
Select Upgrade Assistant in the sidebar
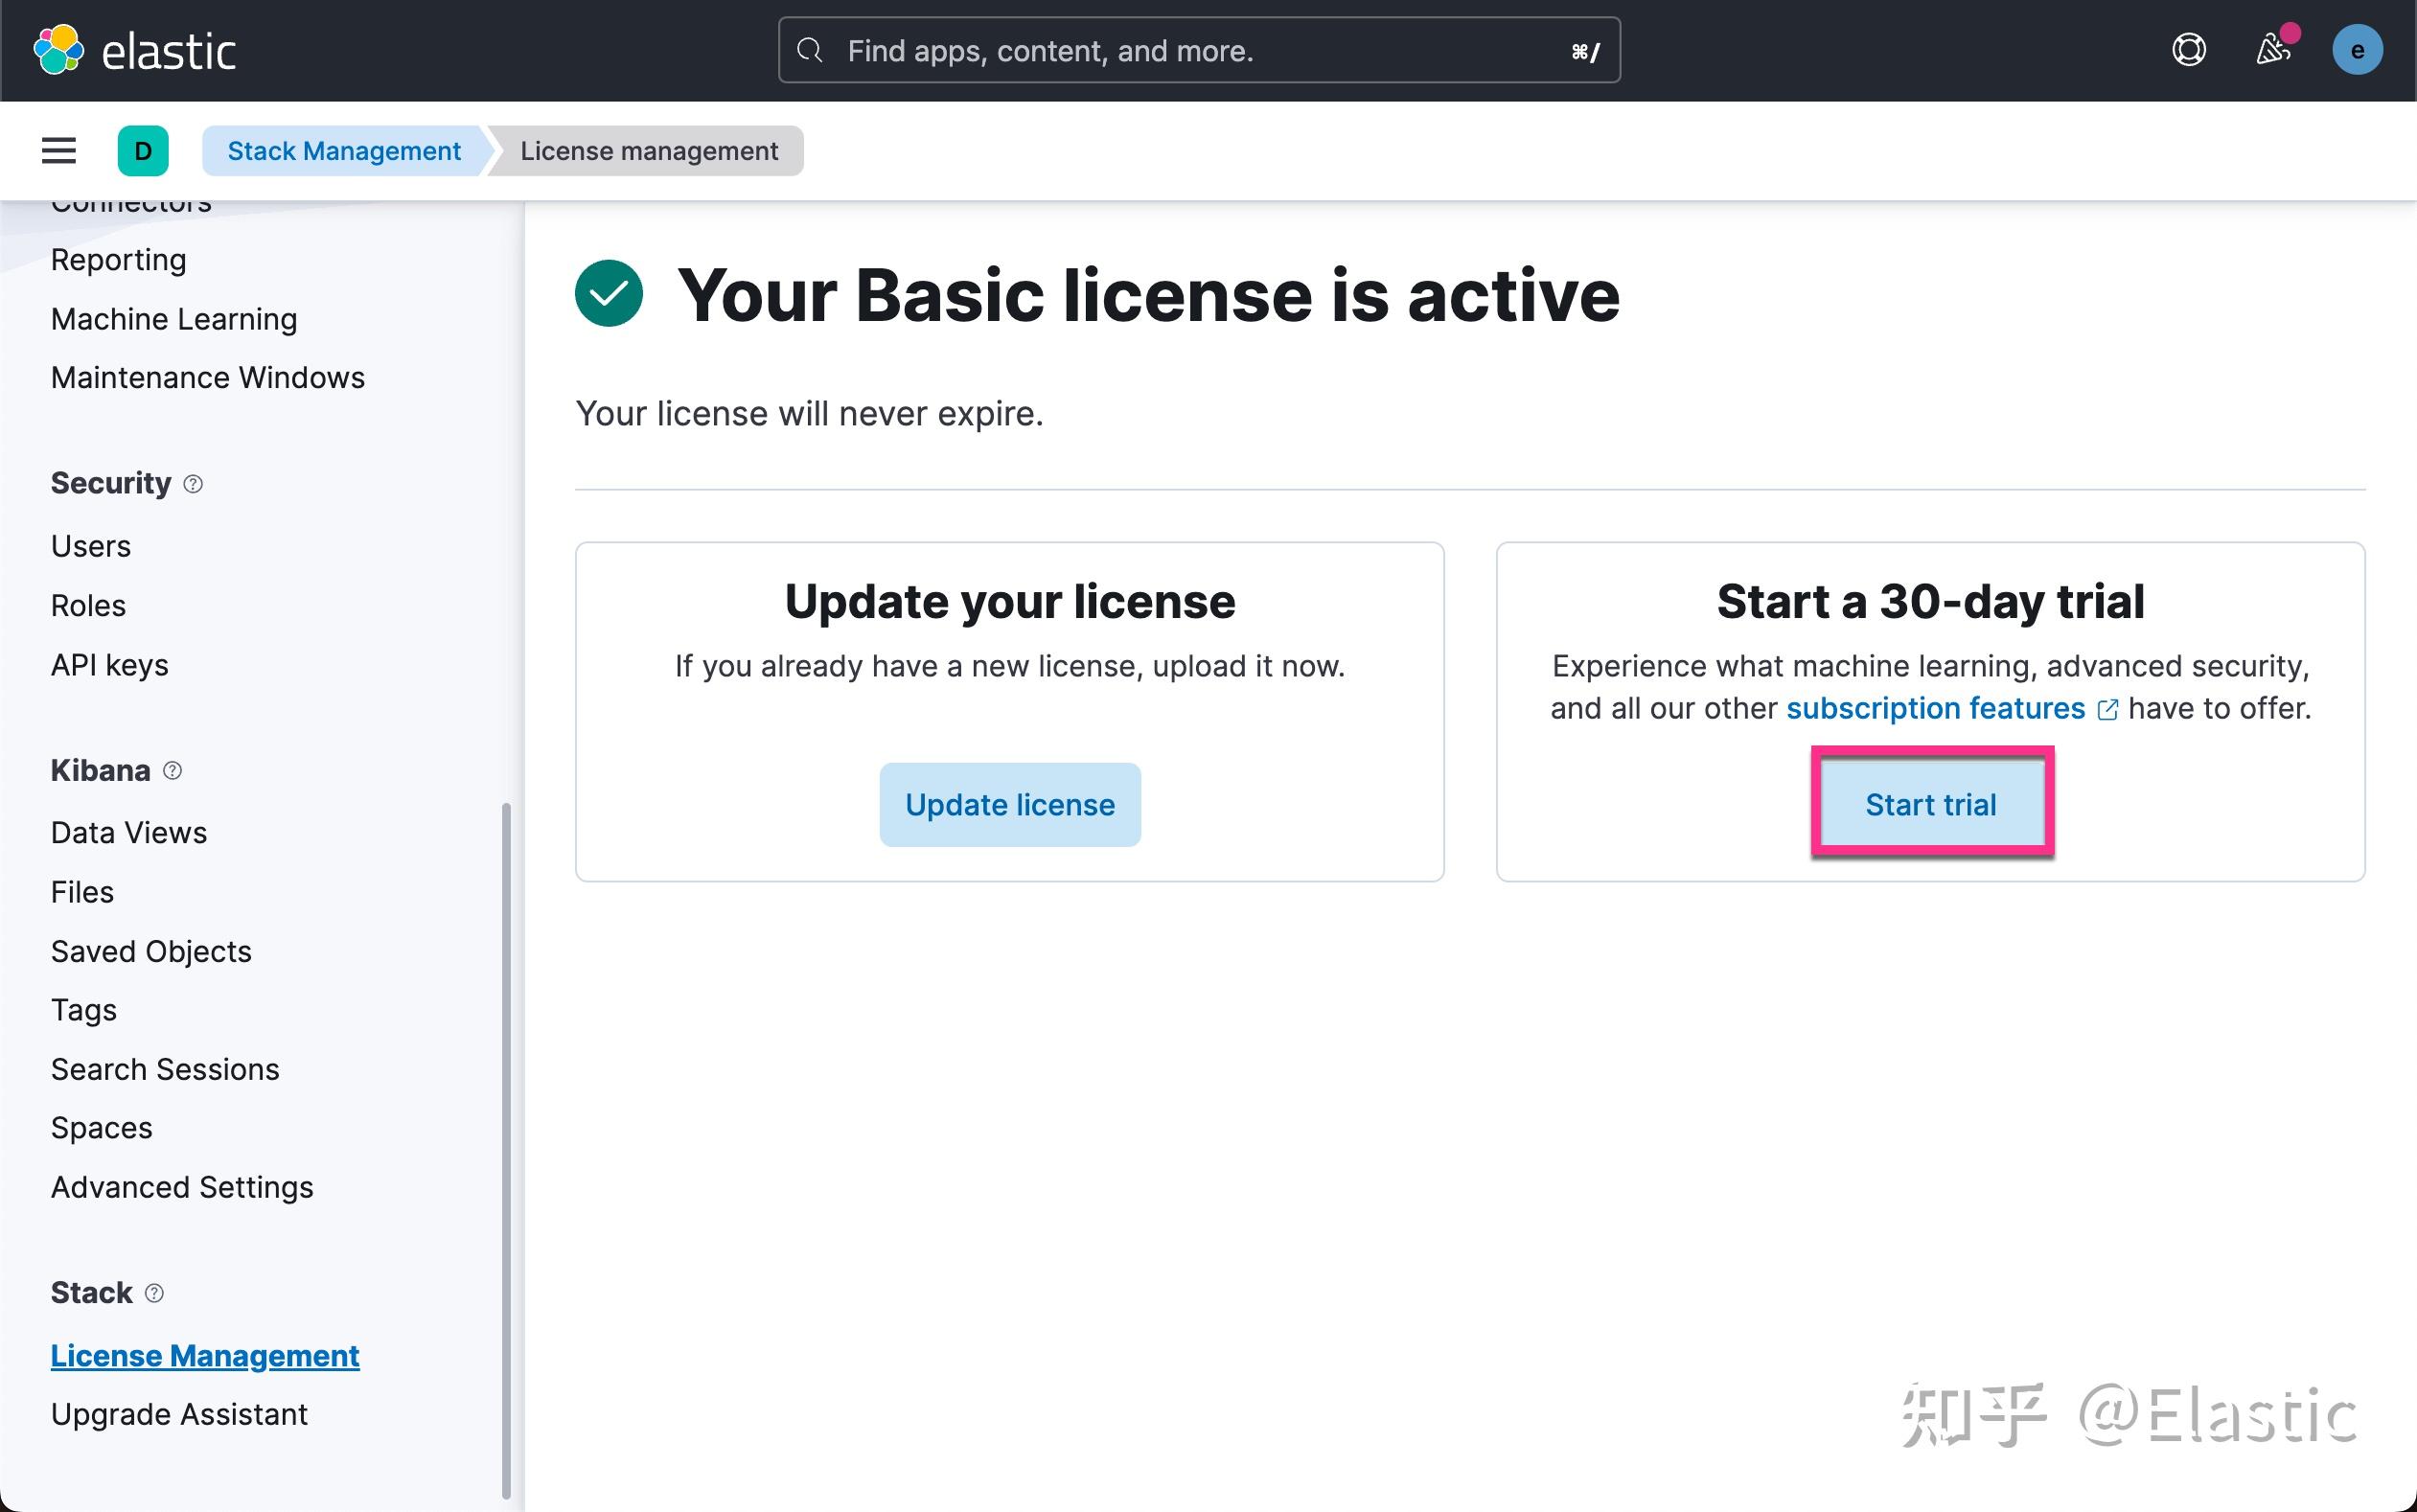point(179,1413)
